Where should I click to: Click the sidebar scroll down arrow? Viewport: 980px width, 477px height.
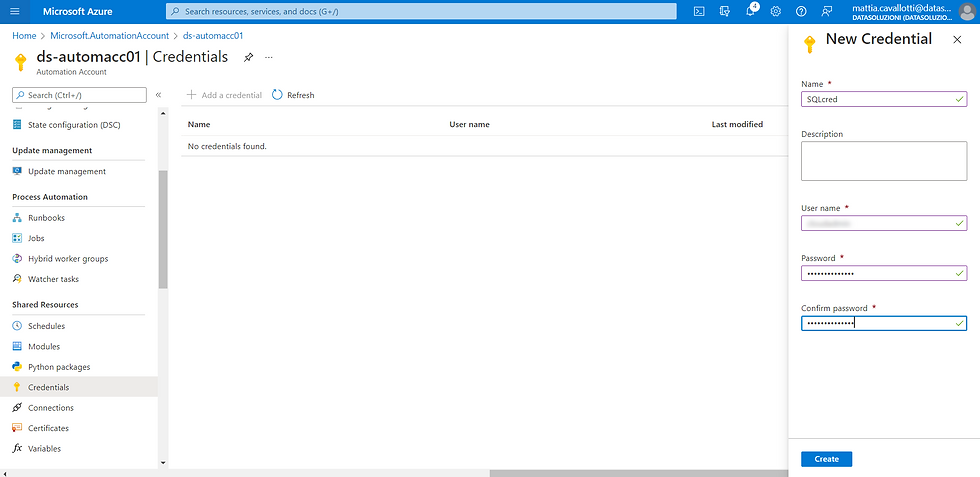163,463
